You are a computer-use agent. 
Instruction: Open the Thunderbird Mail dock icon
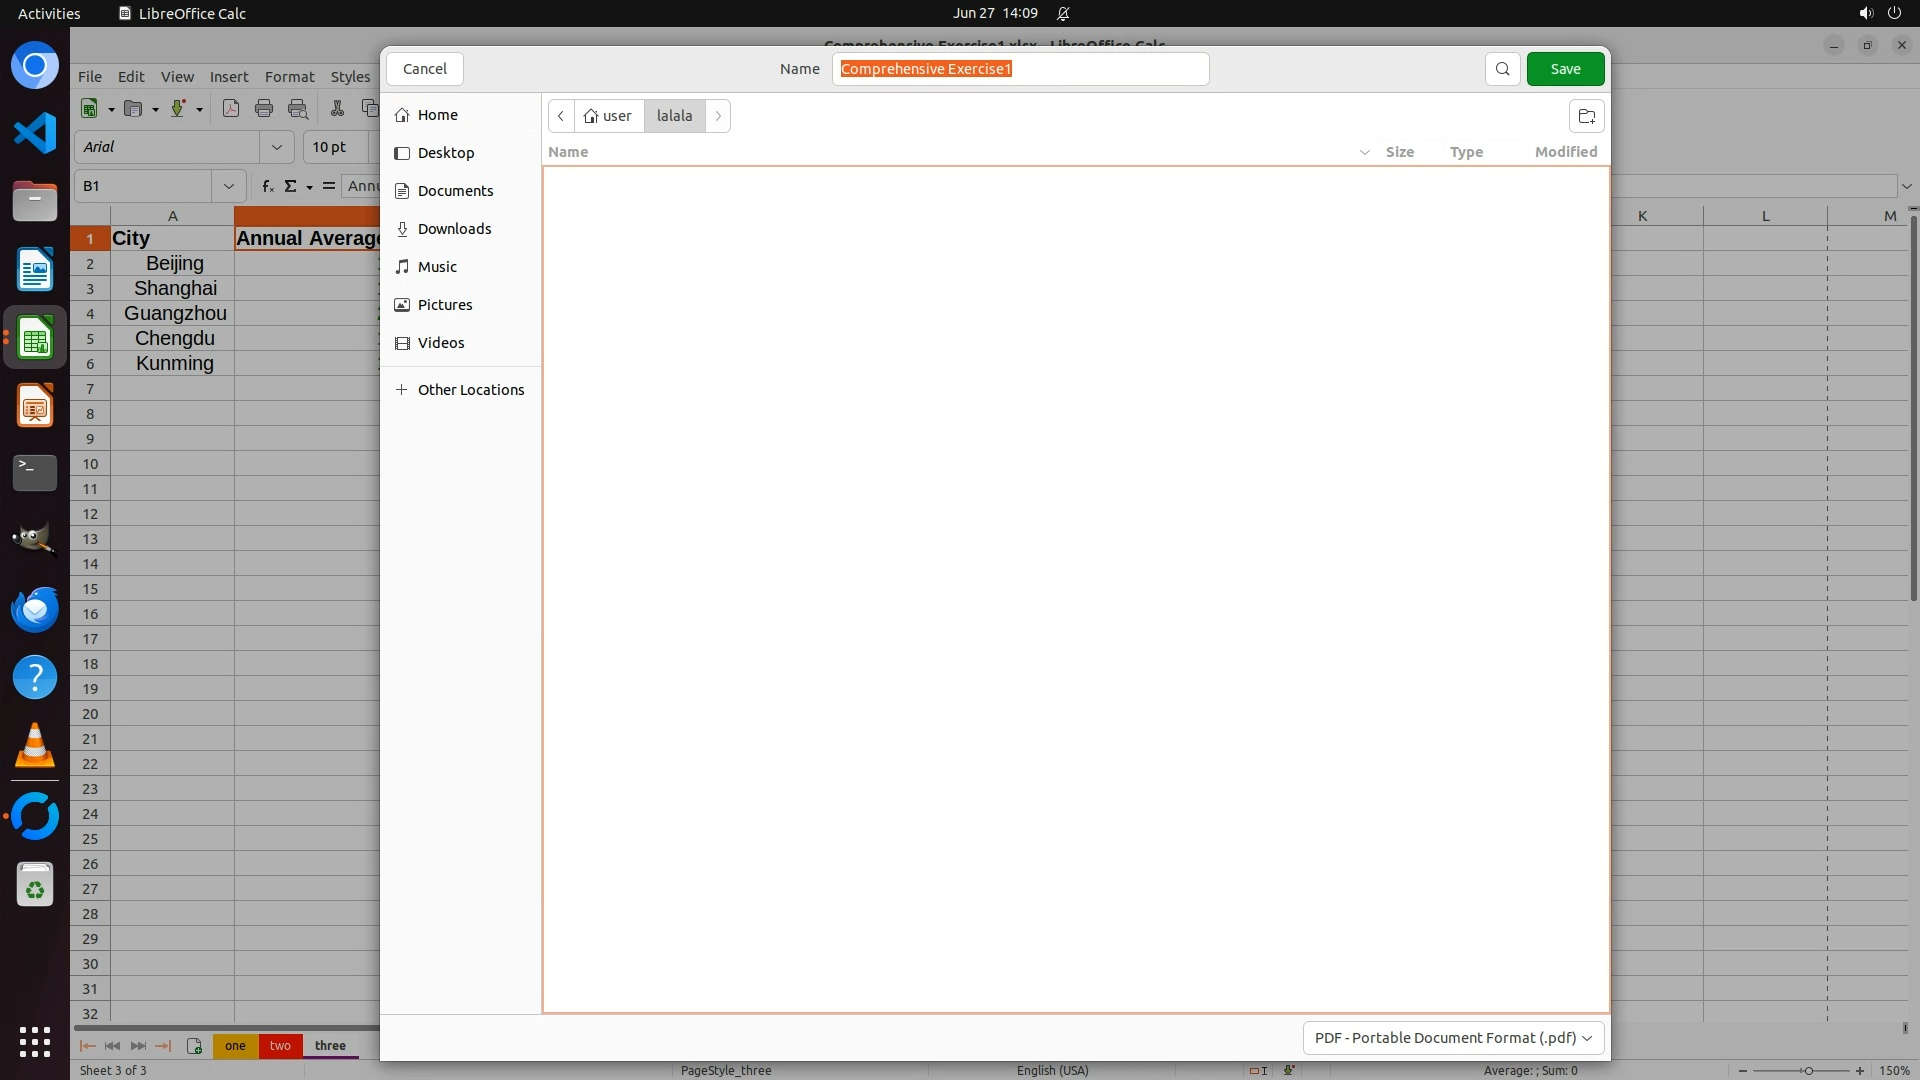point(35,609)
